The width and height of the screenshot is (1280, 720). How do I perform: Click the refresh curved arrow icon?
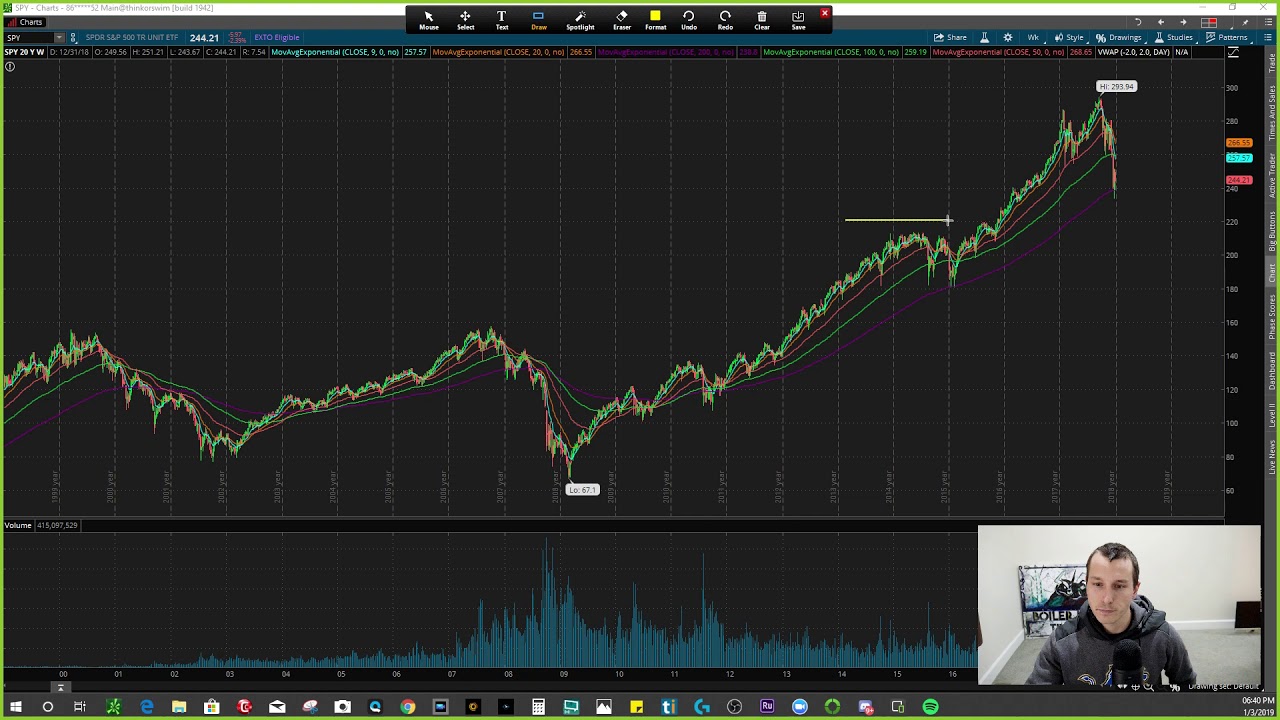coord(1138,22)
